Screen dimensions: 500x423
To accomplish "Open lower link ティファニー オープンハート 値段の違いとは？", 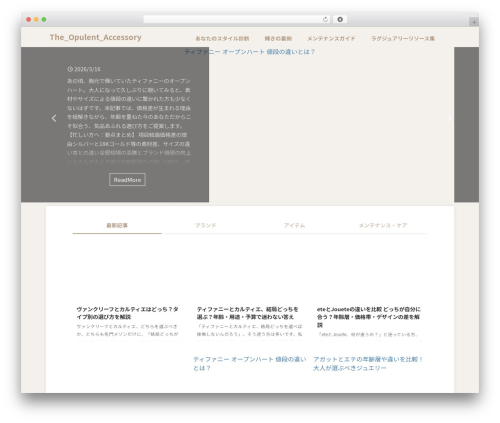I will click(x=250, y=364).
